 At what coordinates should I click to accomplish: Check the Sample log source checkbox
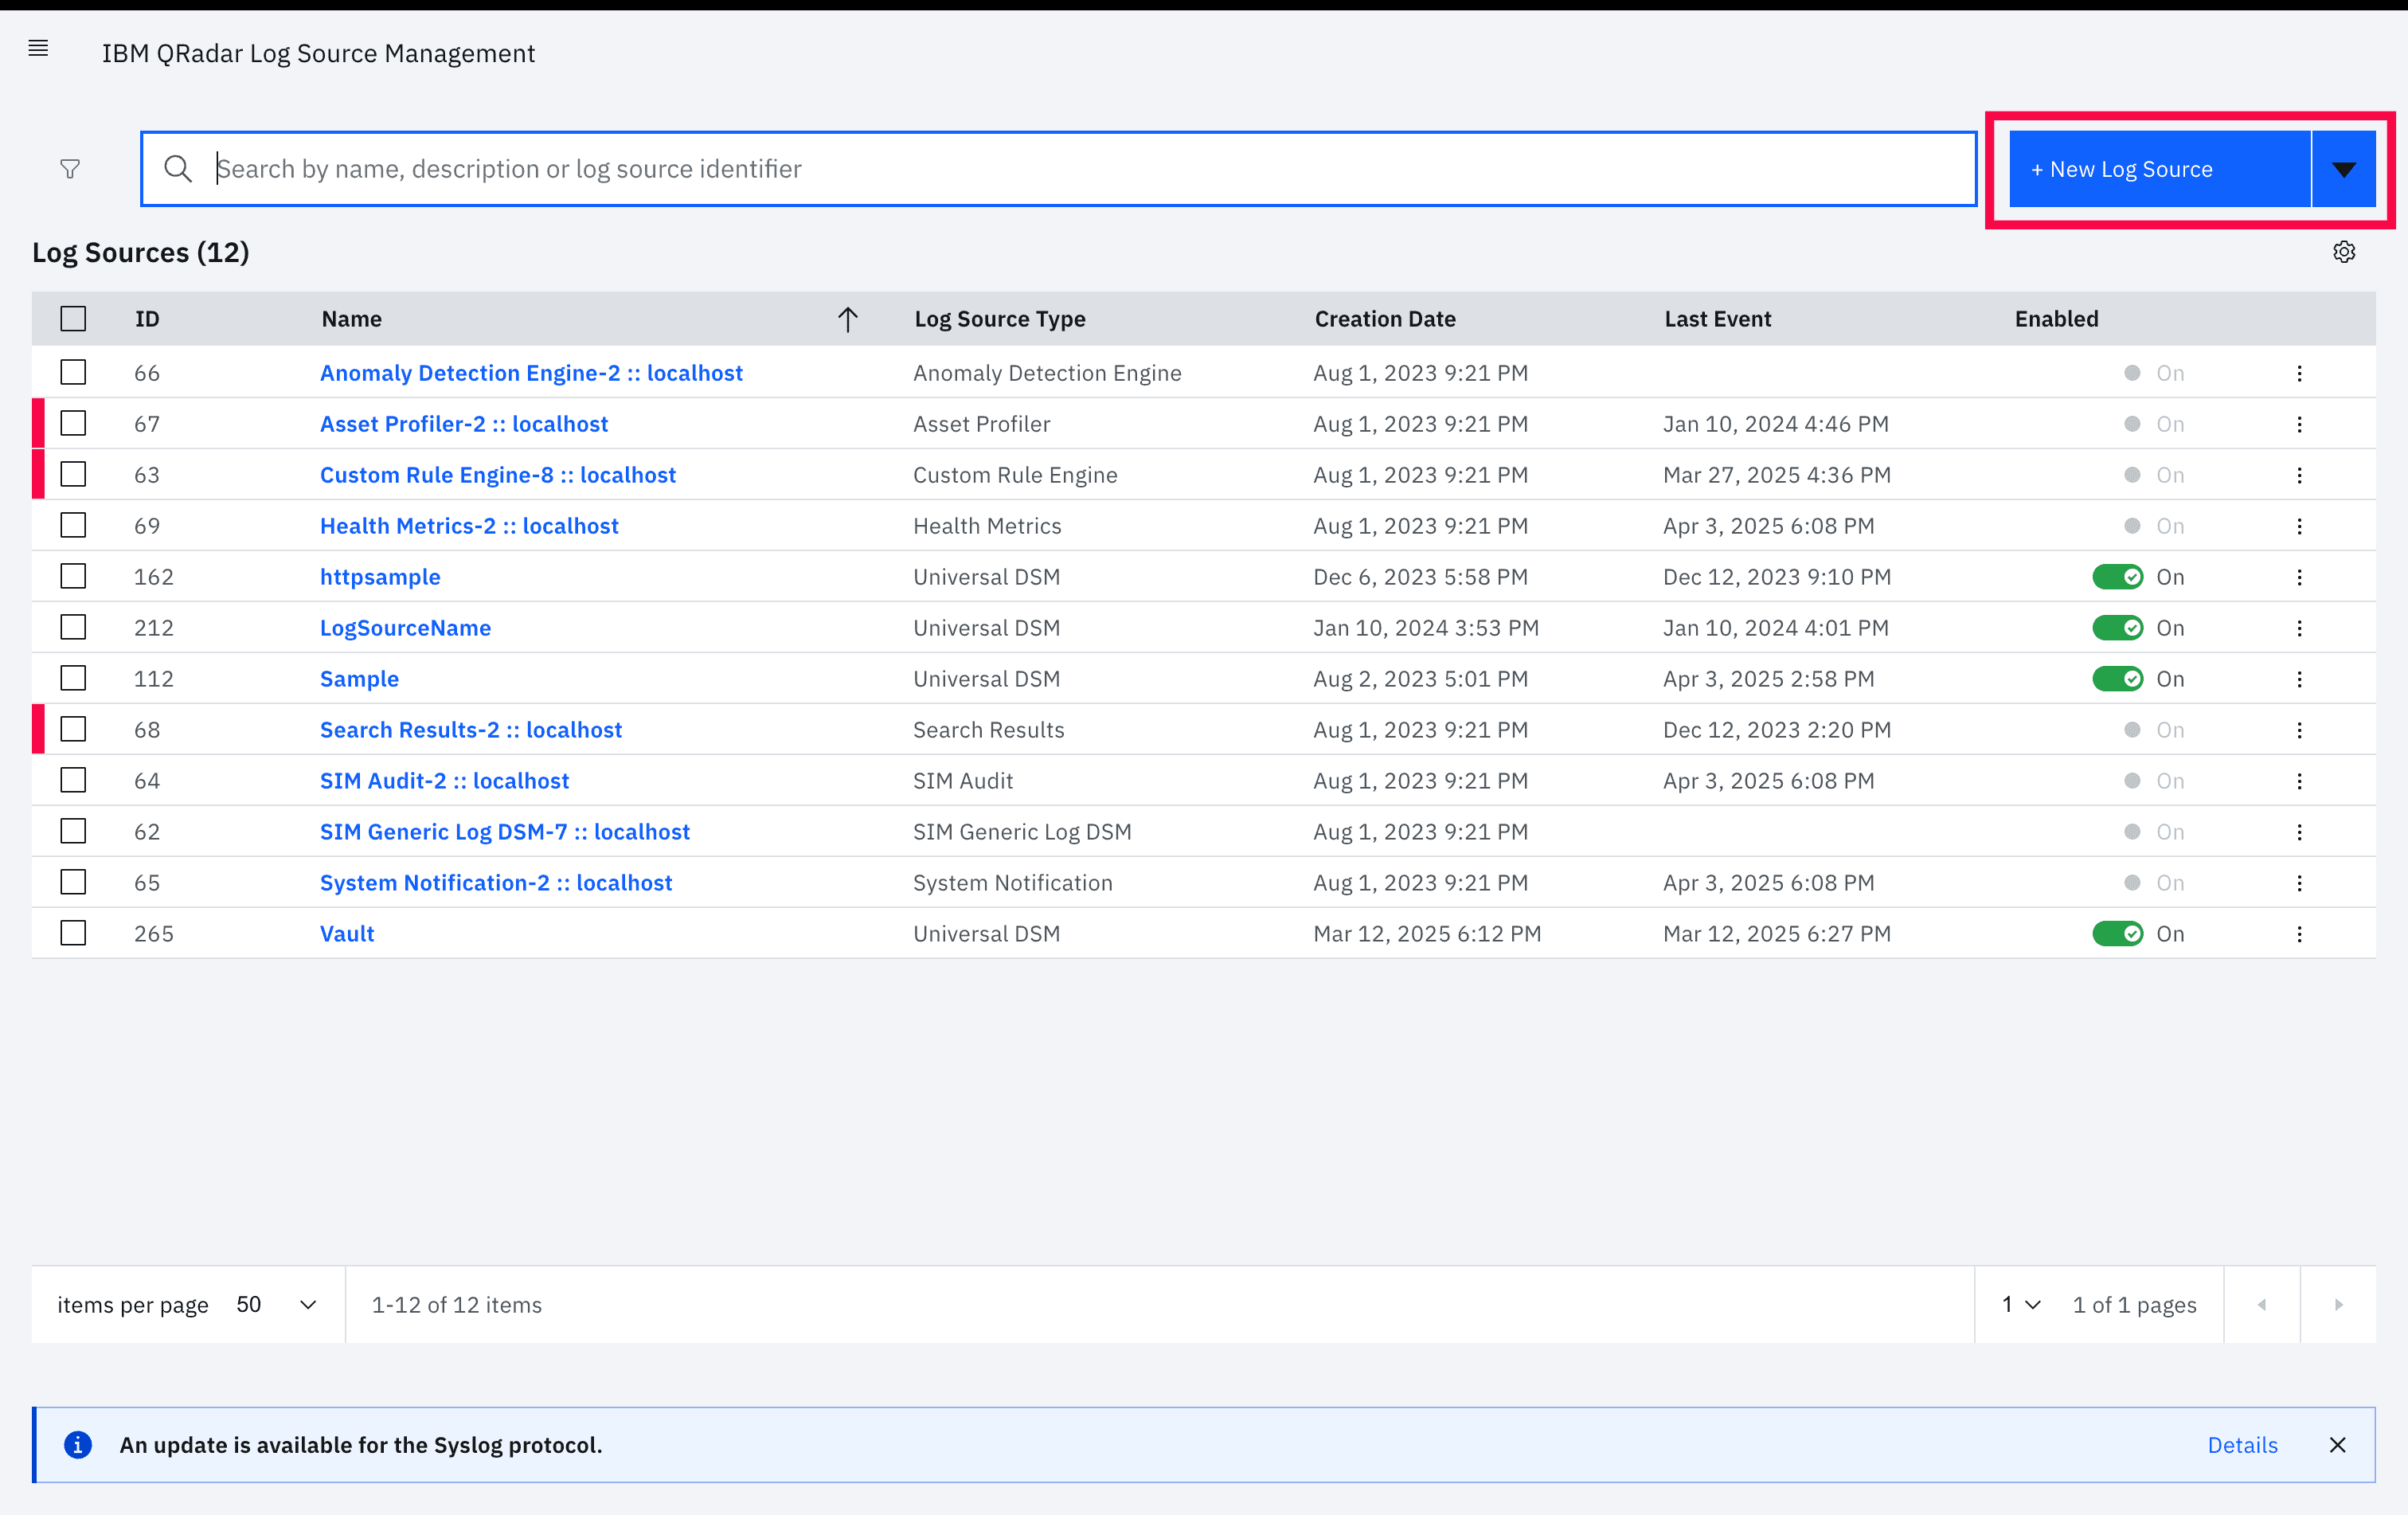[73, 679]
